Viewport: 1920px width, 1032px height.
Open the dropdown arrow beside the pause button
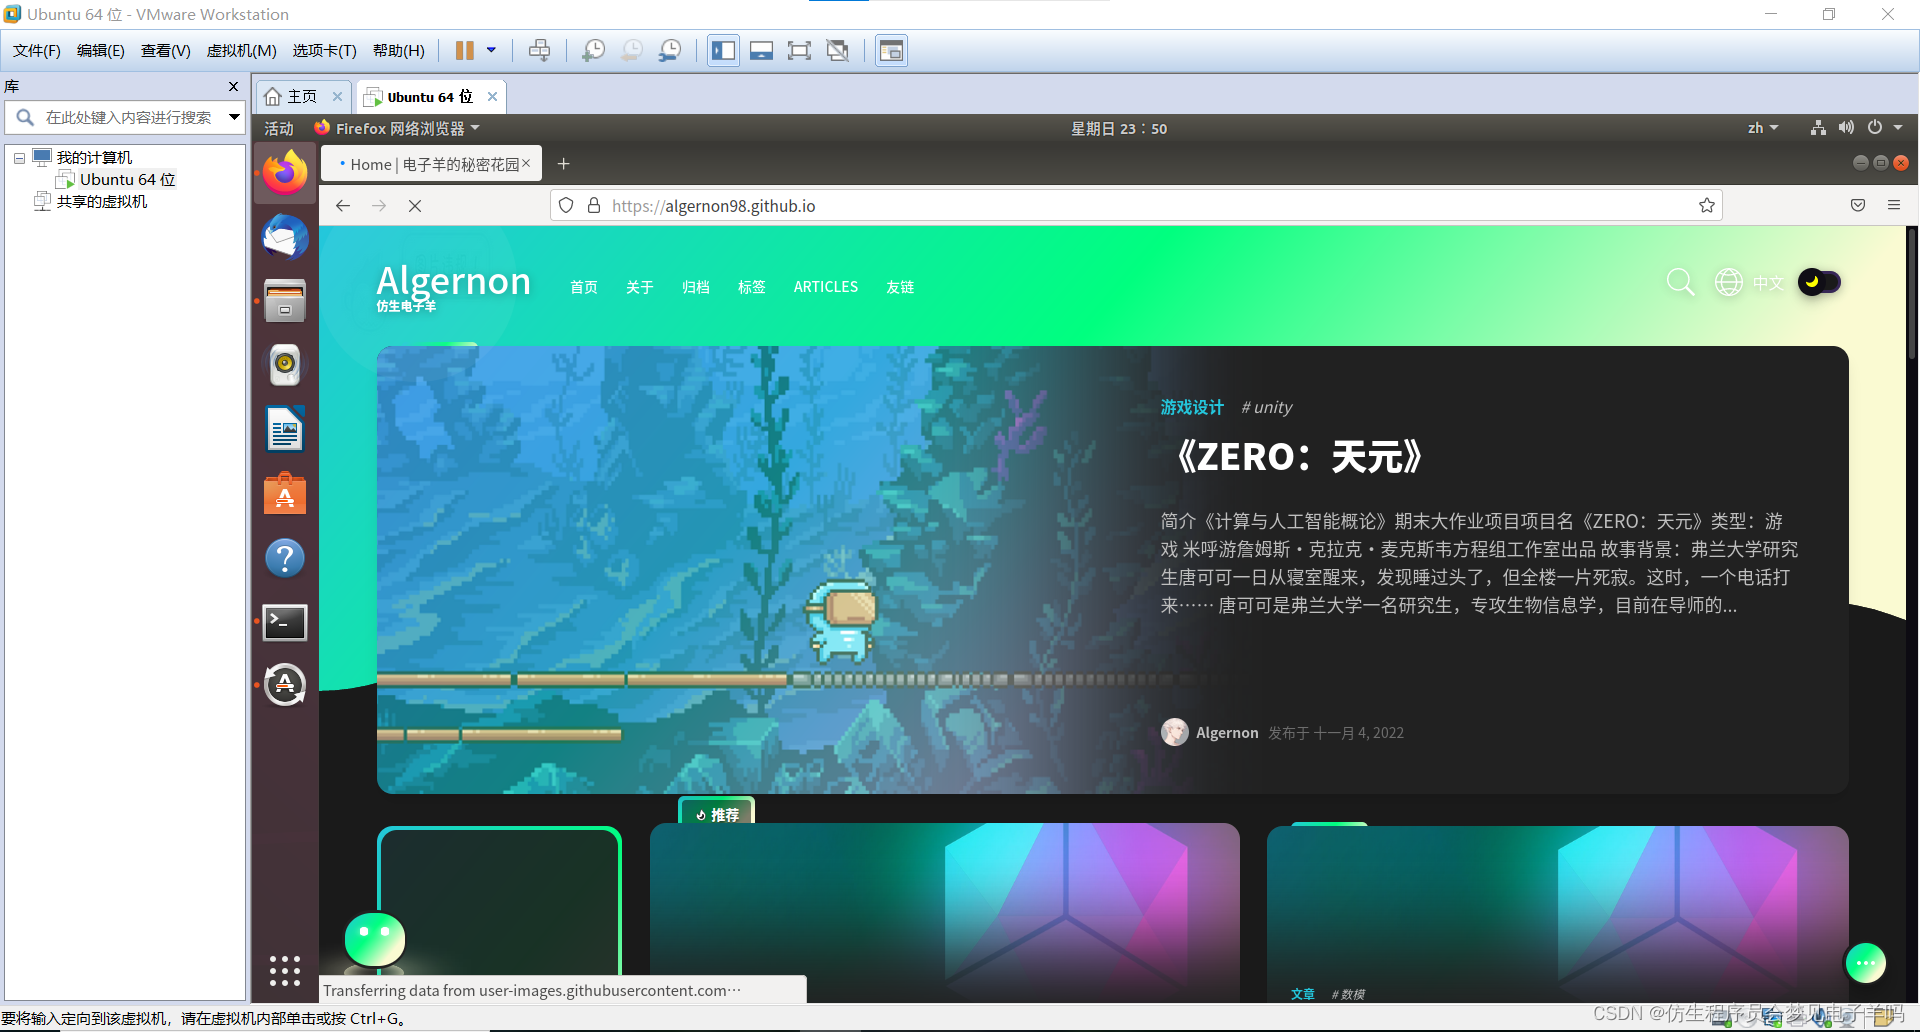[x=491, y=50]
